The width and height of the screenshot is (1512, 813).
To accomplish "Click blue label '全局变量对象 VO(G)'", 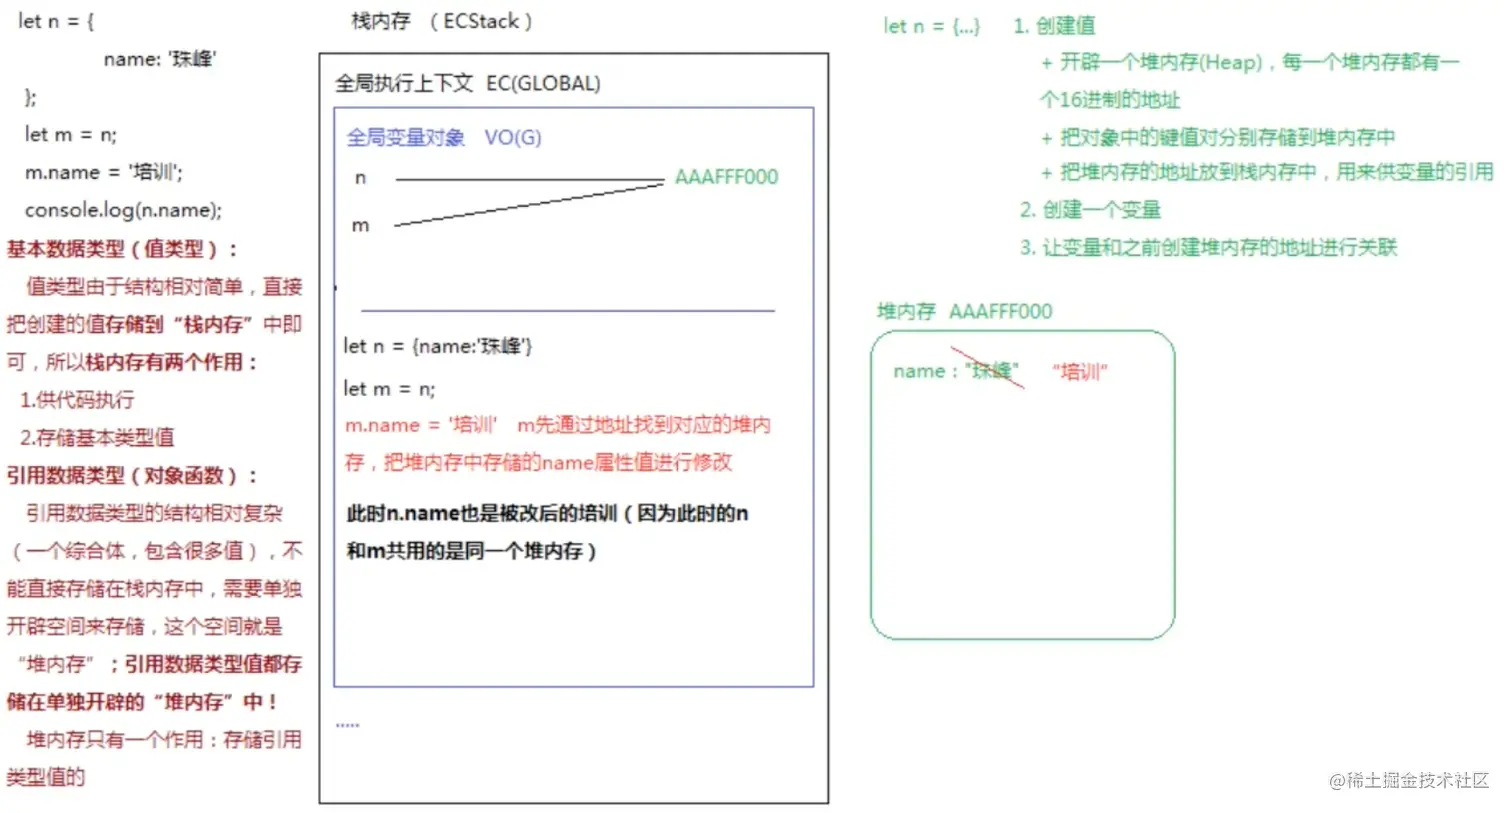I will (x=444, y=137).
